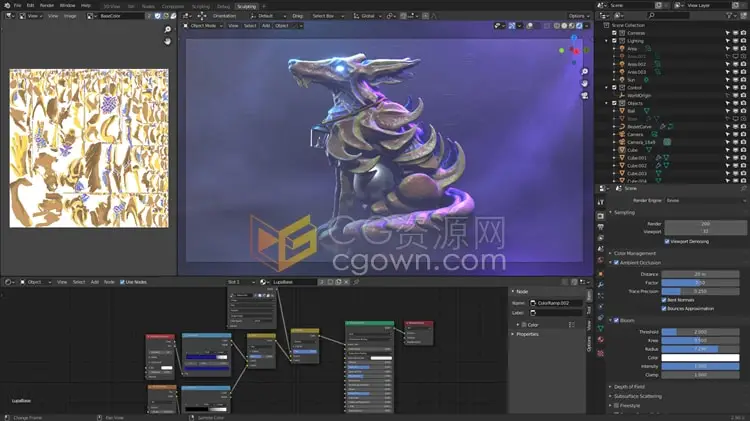Image resolution: width=750 pixels, height=421 pixels.
Task: Toggle camera view icon in 3D viewport
Action: click(585, 95)
